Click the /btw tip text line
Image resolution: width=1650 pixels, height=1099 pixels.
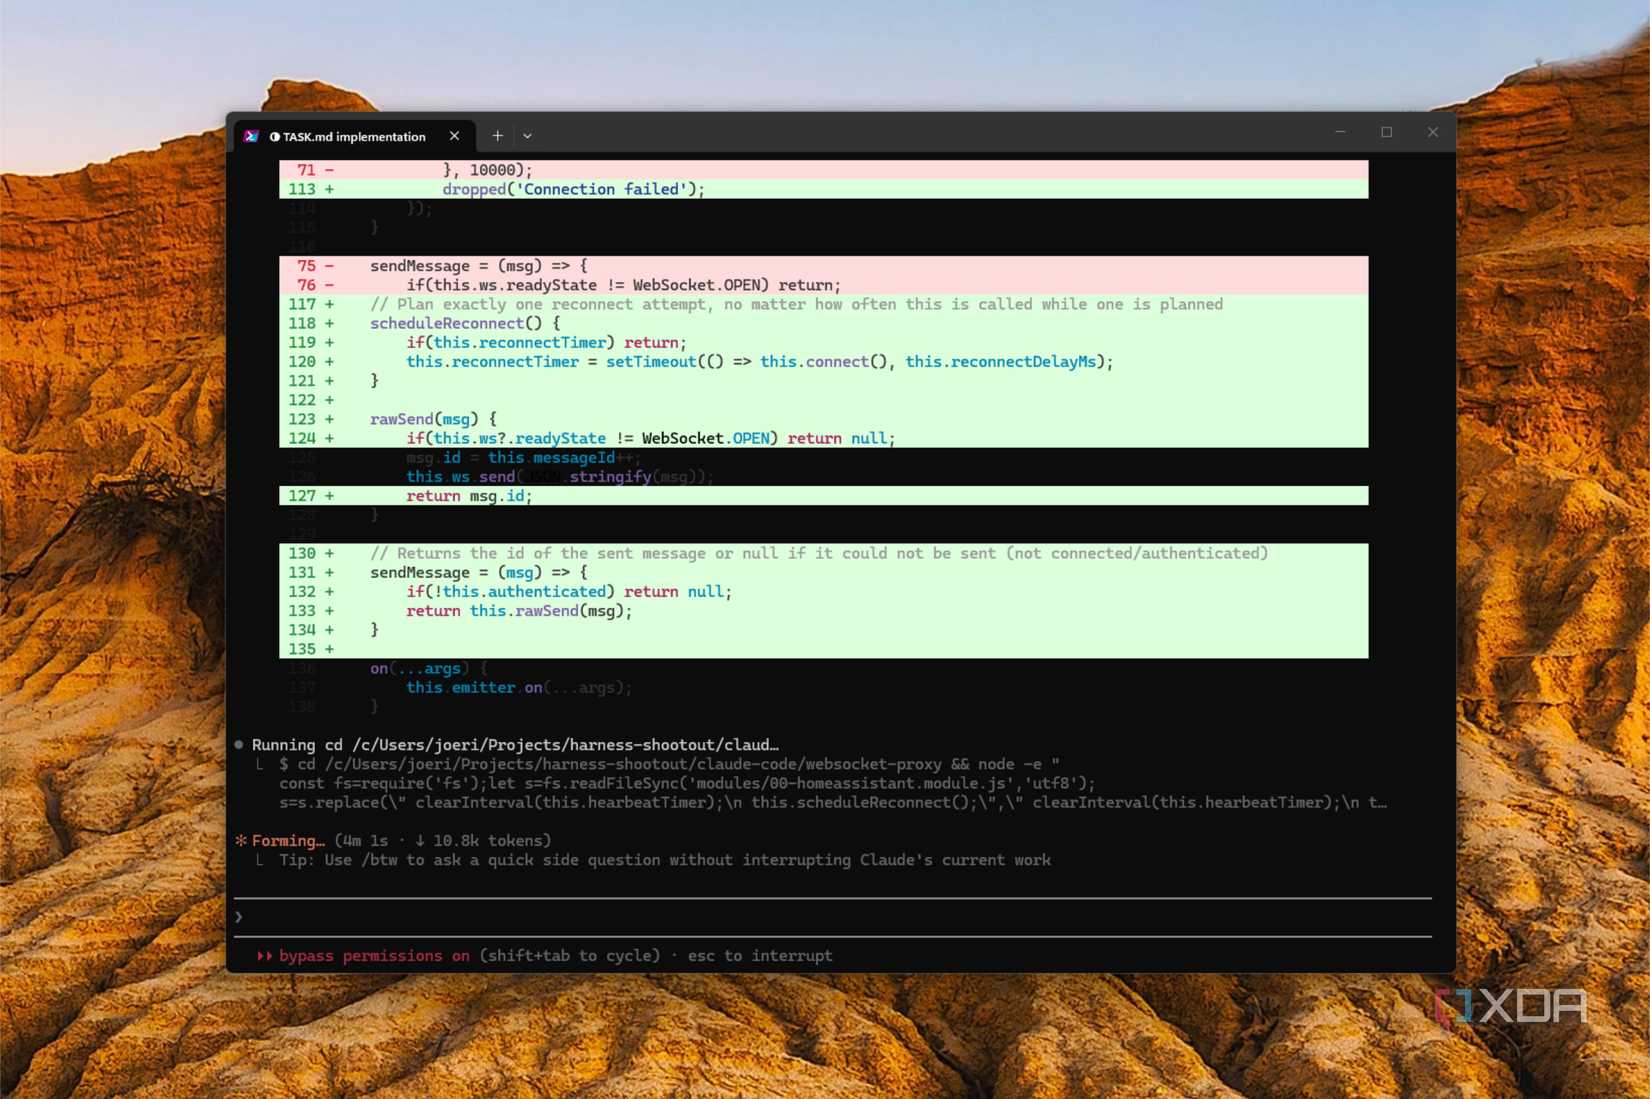[665, 860]
